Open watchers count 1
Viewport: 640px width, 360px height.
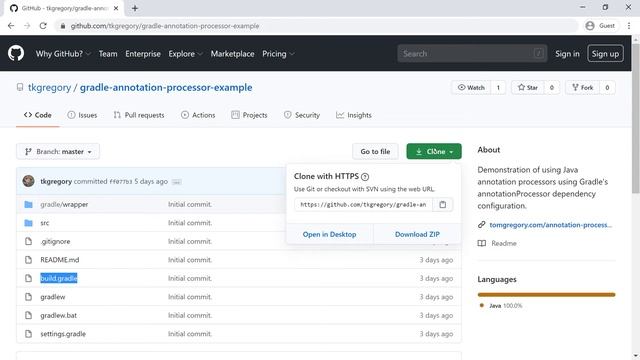click(x=498, y=87)
